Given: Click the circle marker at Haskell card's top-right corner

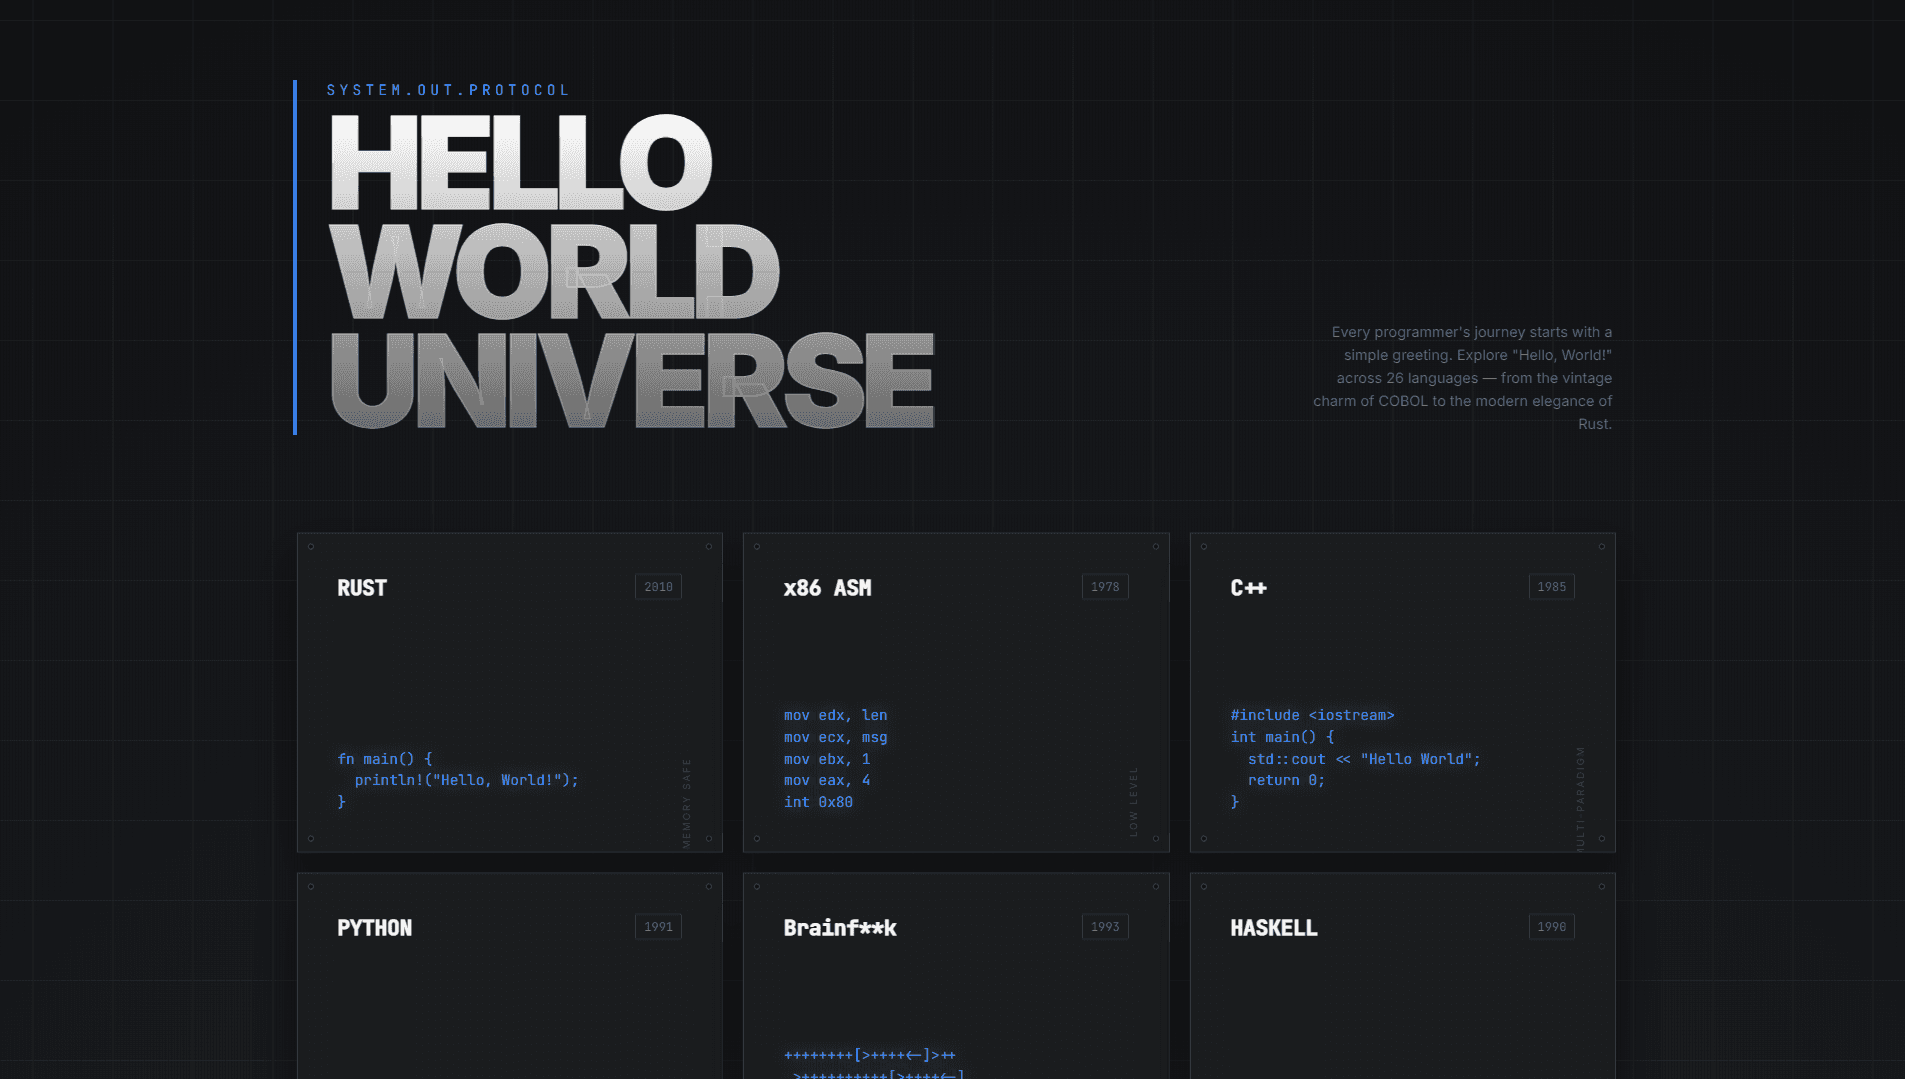Looking at the screenshot, I should click(1601, 886).
